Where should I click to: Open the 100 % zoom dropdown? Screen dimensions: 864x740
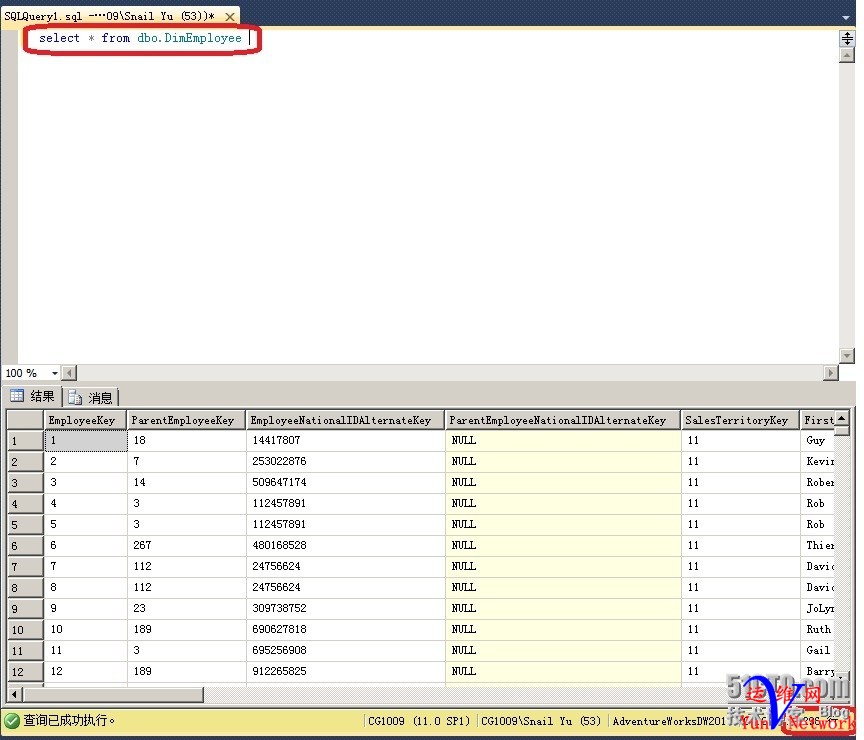55,373
